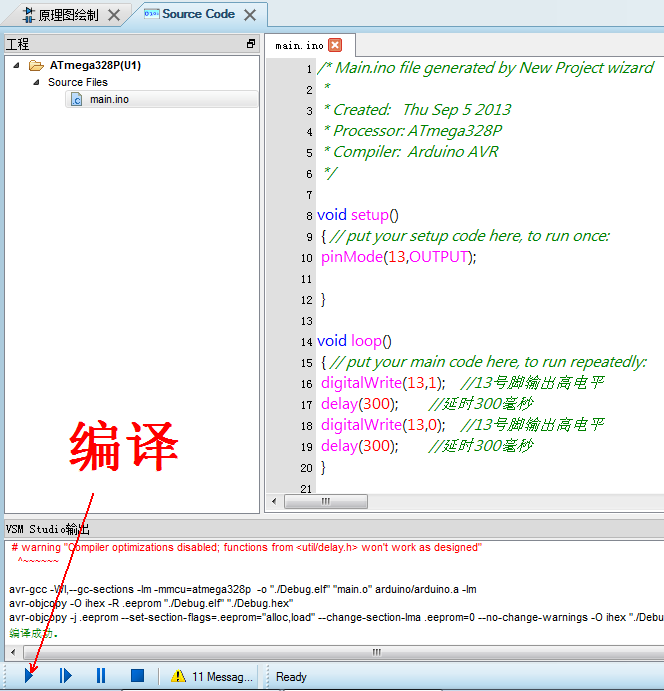This screenshot has width=664, height=691.
Task: Open main.ino in the project tree
Action: click(x=109, y=99)
